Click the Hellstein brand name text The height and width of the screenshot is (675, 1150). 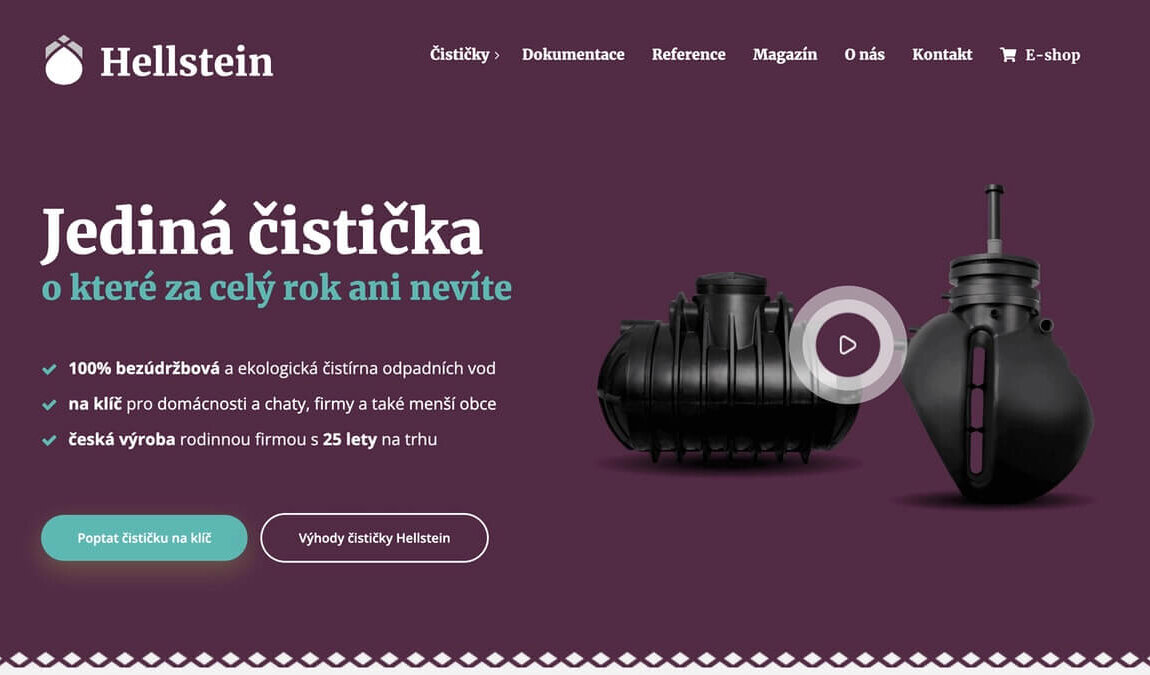point(186,62)
